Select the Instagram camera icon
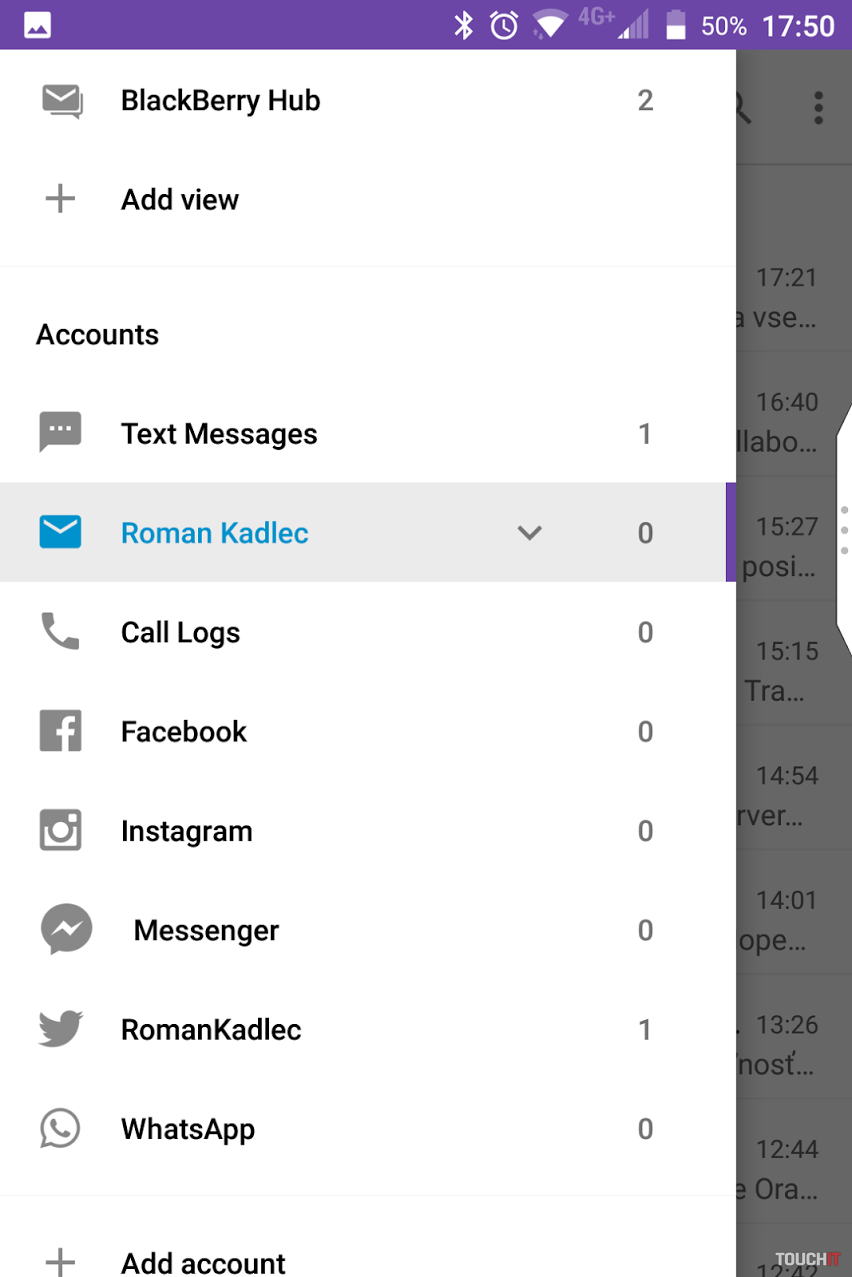 [60, 831]
